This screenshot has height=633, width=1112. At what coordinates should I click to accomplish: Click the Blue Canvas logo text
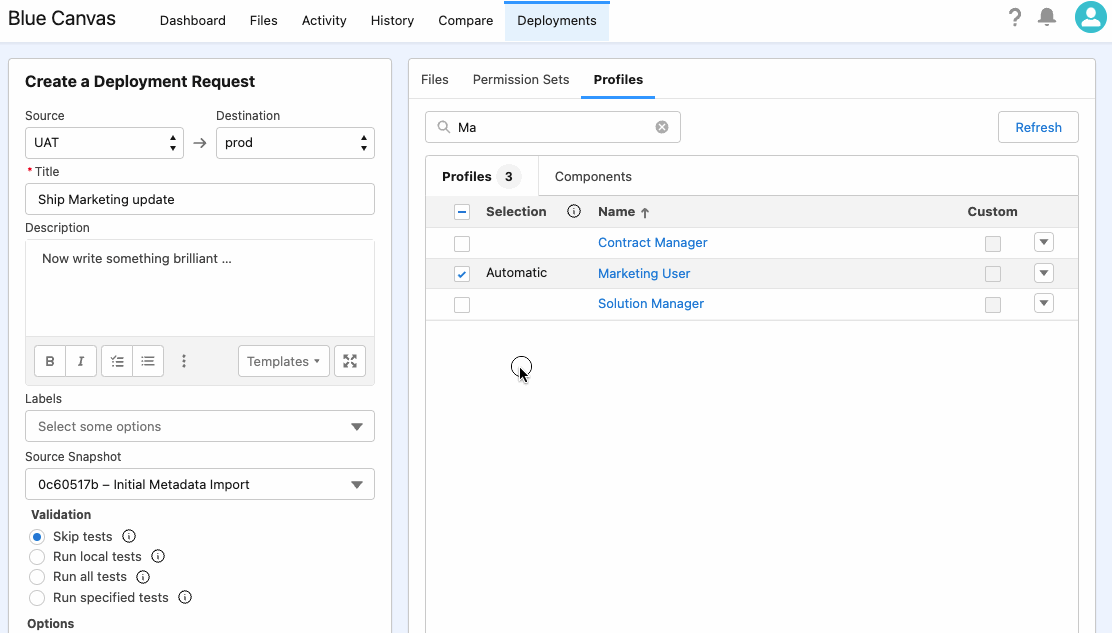(62, 18)
